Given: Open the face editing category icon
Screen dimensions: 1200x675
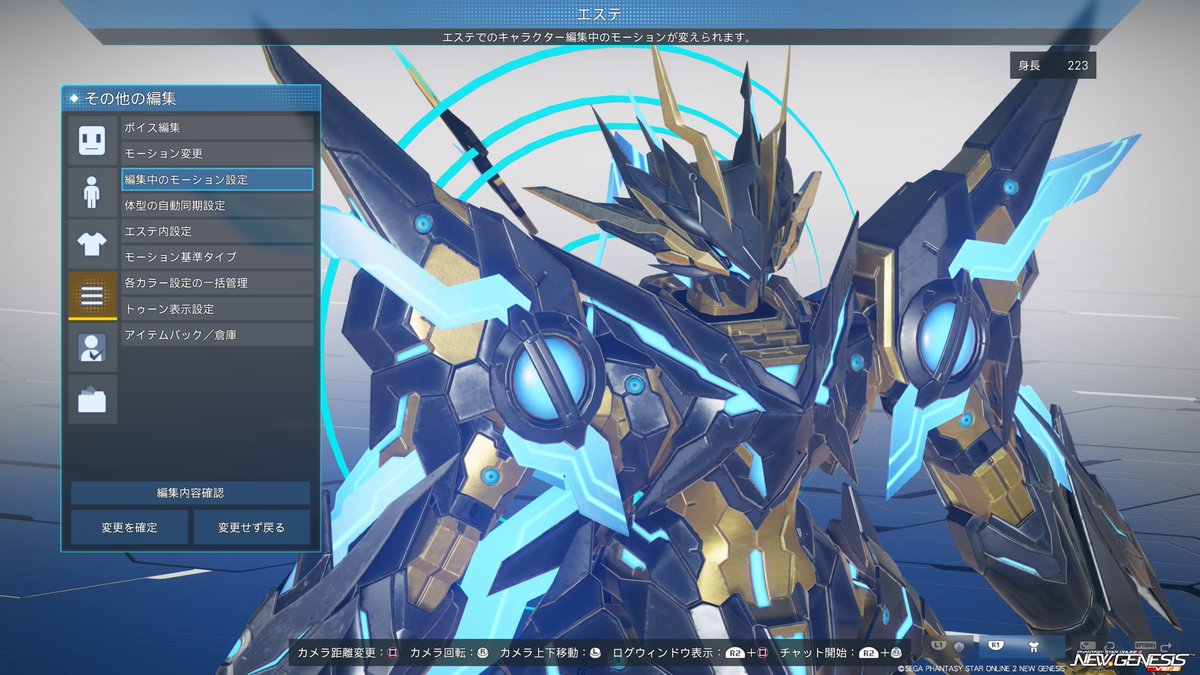Looking at the screenshot, I should [x=92, y=141].
